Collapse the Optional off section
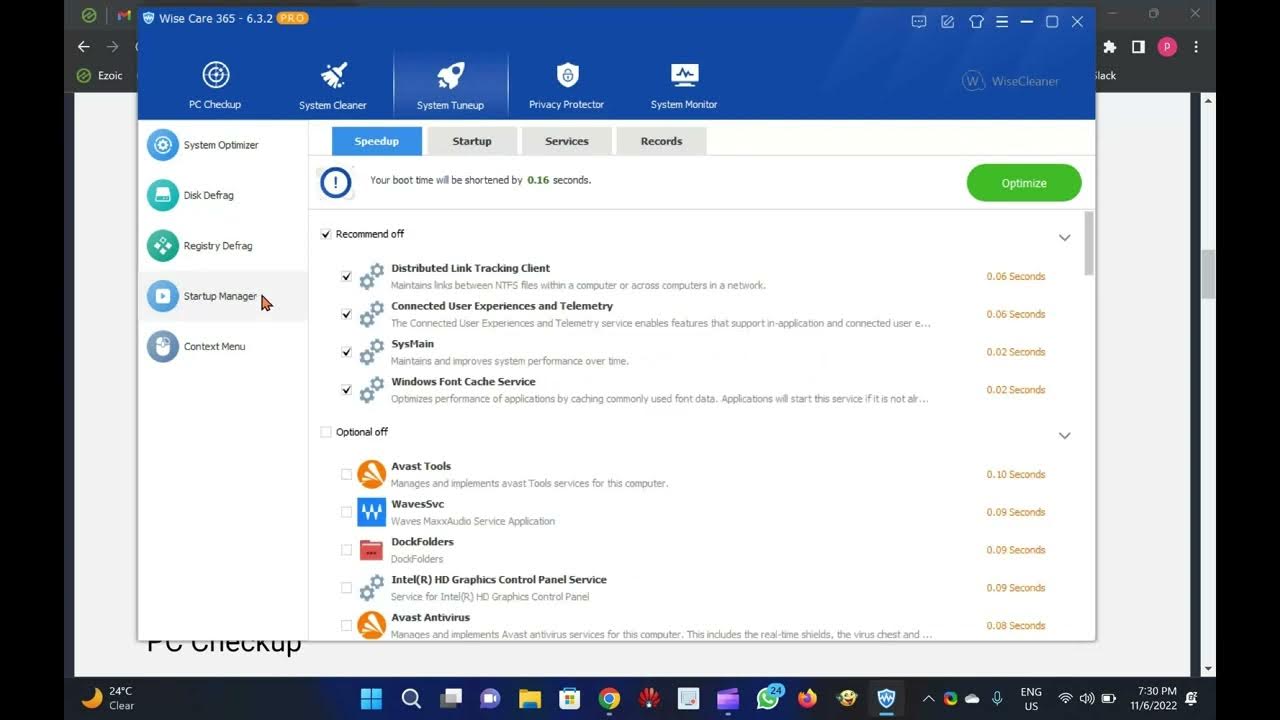 tap(1064, 435)
